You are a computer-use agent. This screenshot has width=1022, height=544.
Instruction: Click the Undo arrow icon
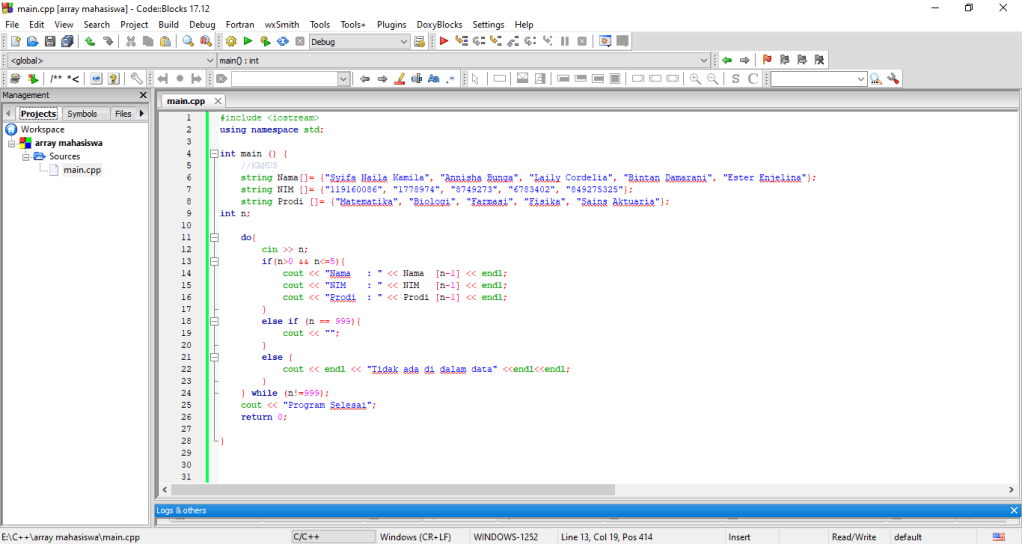[90, 41]
